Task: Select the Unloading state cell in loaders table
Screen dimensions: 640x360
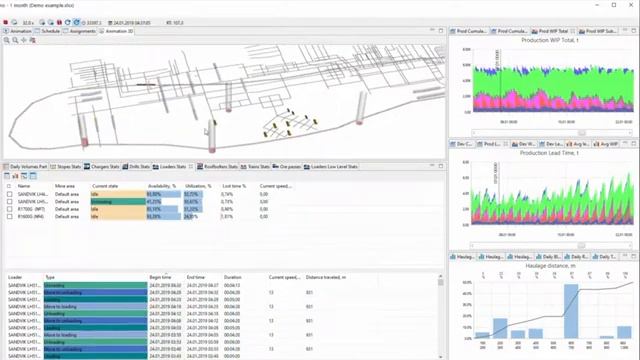Action: tap(118, 202)
